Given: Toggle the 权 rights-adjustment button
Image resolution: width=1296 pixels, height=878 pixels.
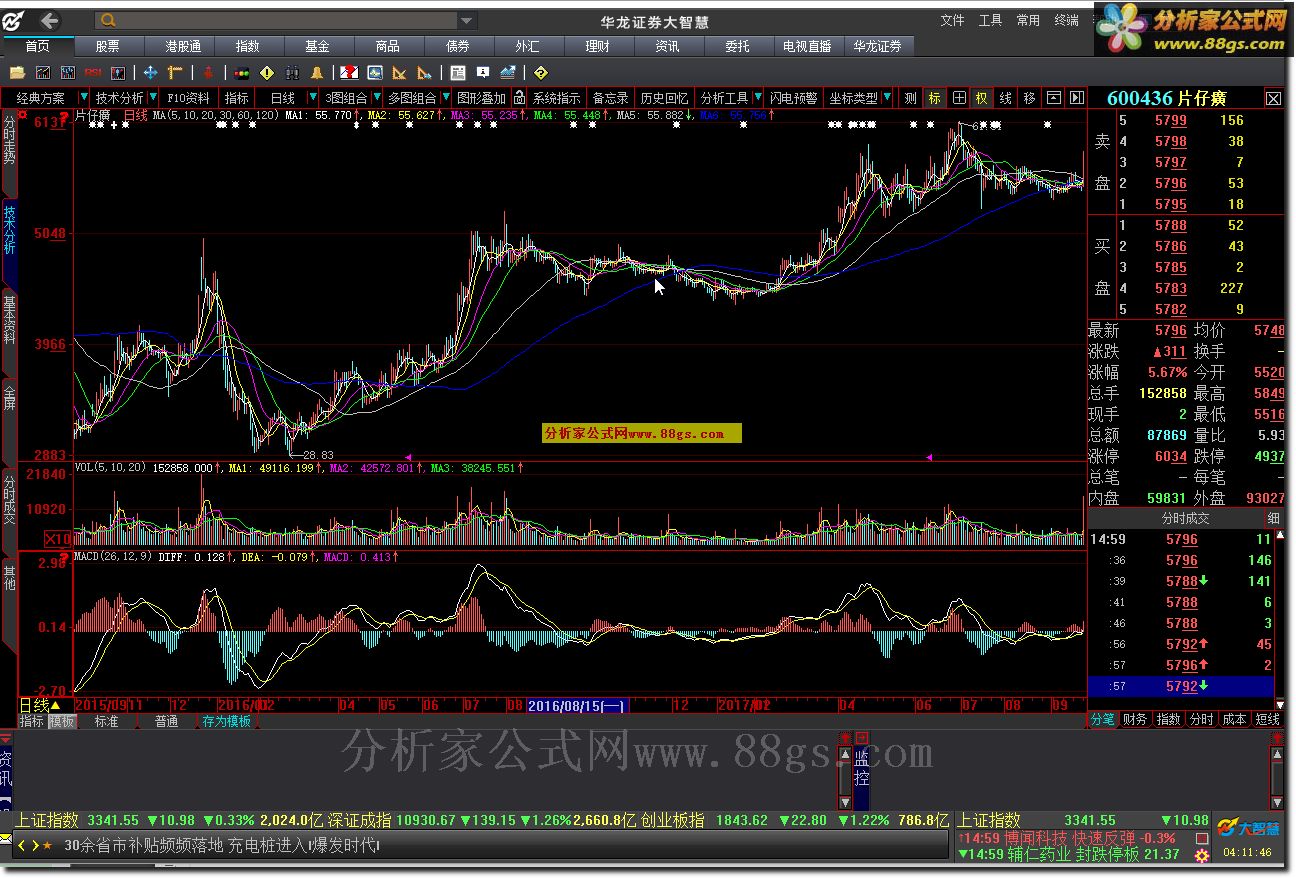Looking at the screenshot, I should click(982, 98).
